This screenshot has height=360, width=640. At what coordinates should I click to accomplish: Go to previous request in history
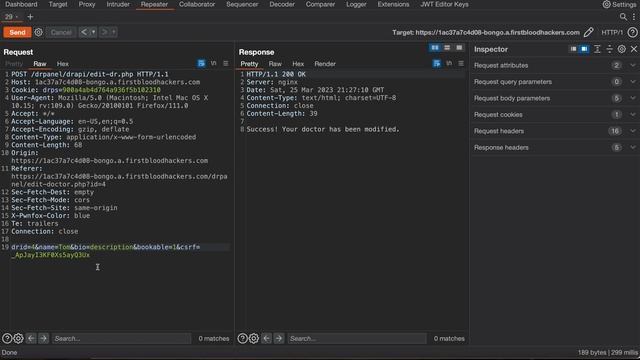84,32
